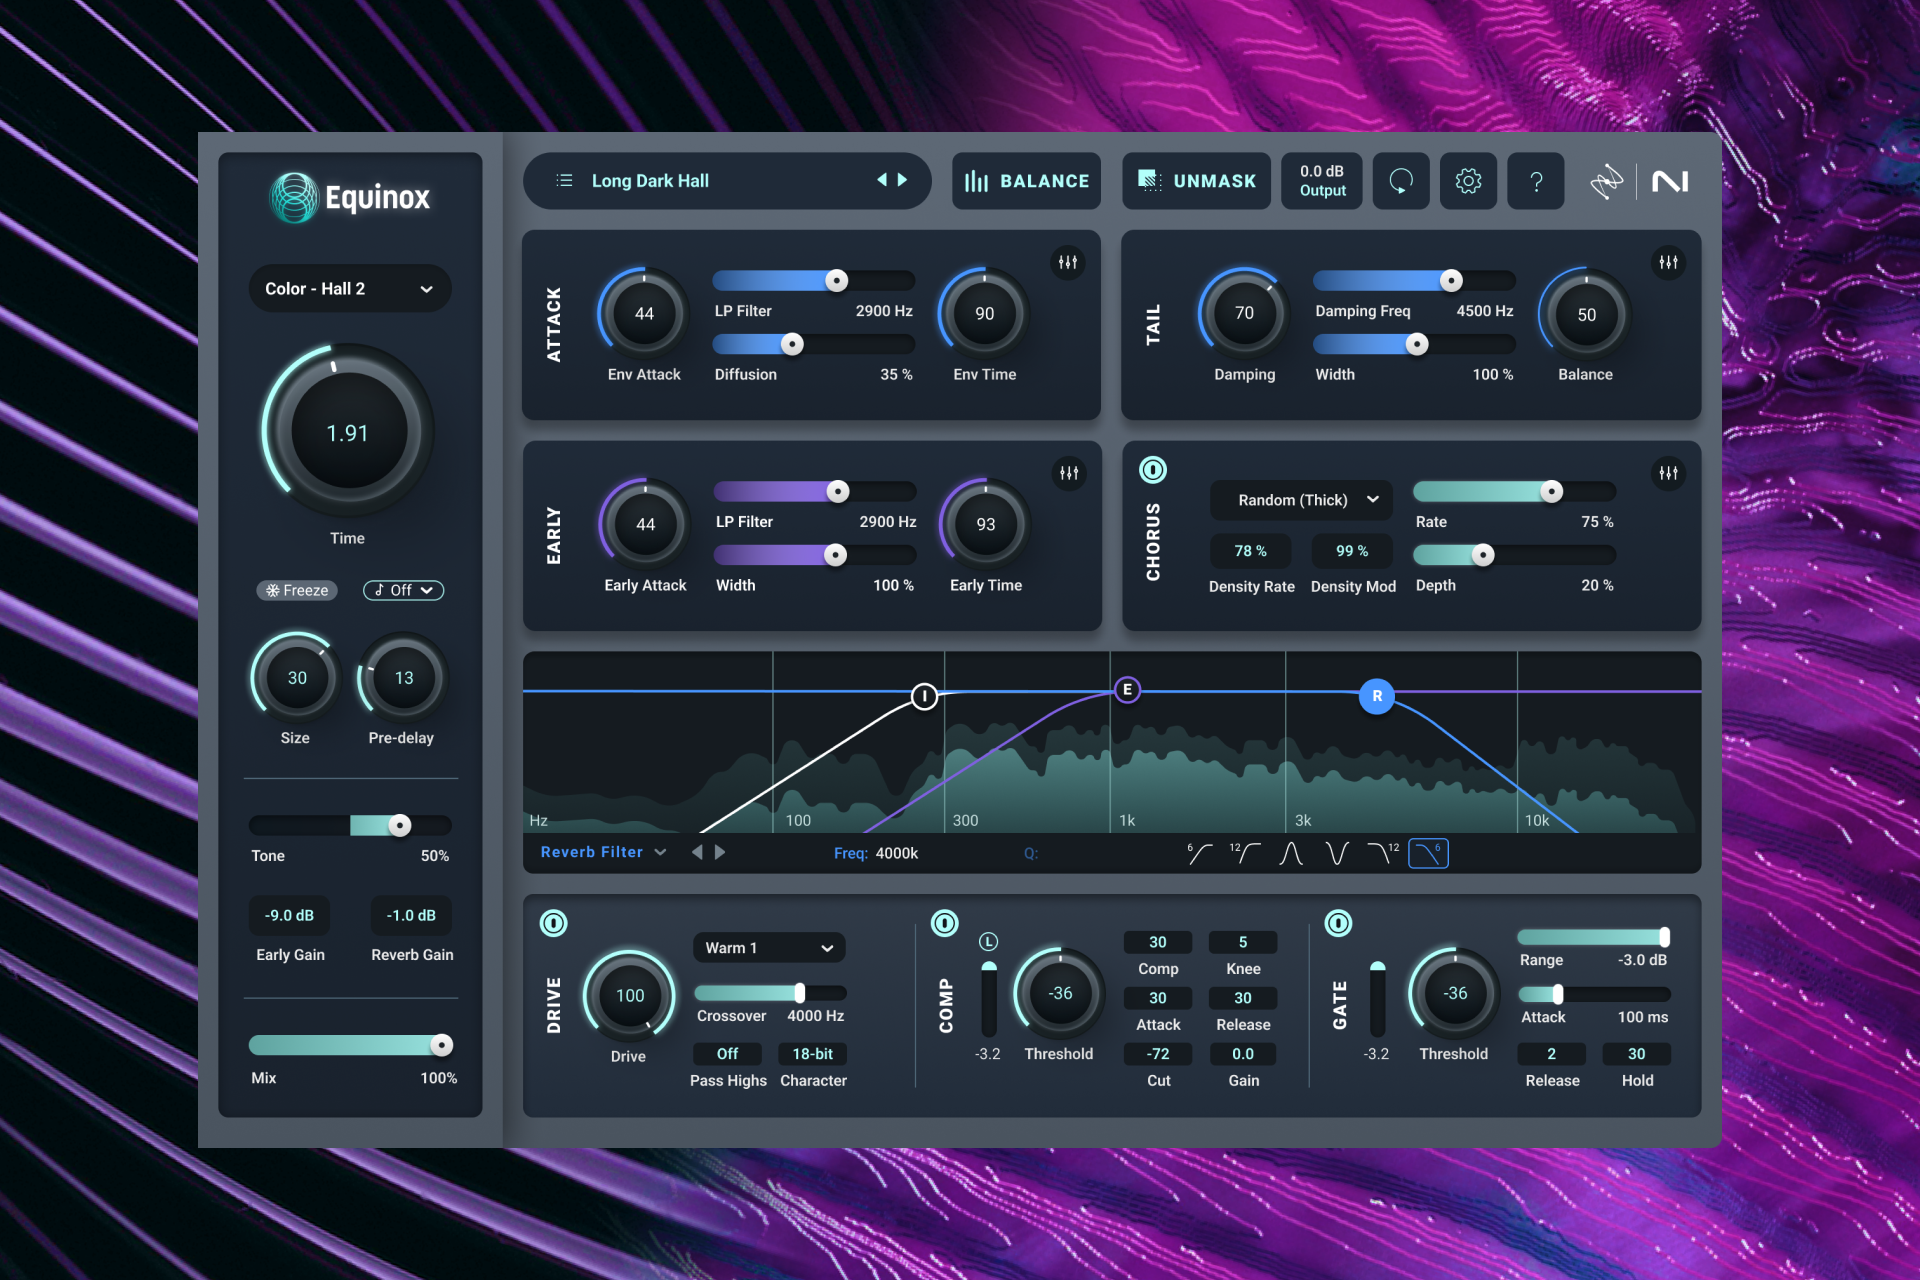Open Attack panel advanced settings icon
Viewport: 1920px width, 1280px height.
1068,263
